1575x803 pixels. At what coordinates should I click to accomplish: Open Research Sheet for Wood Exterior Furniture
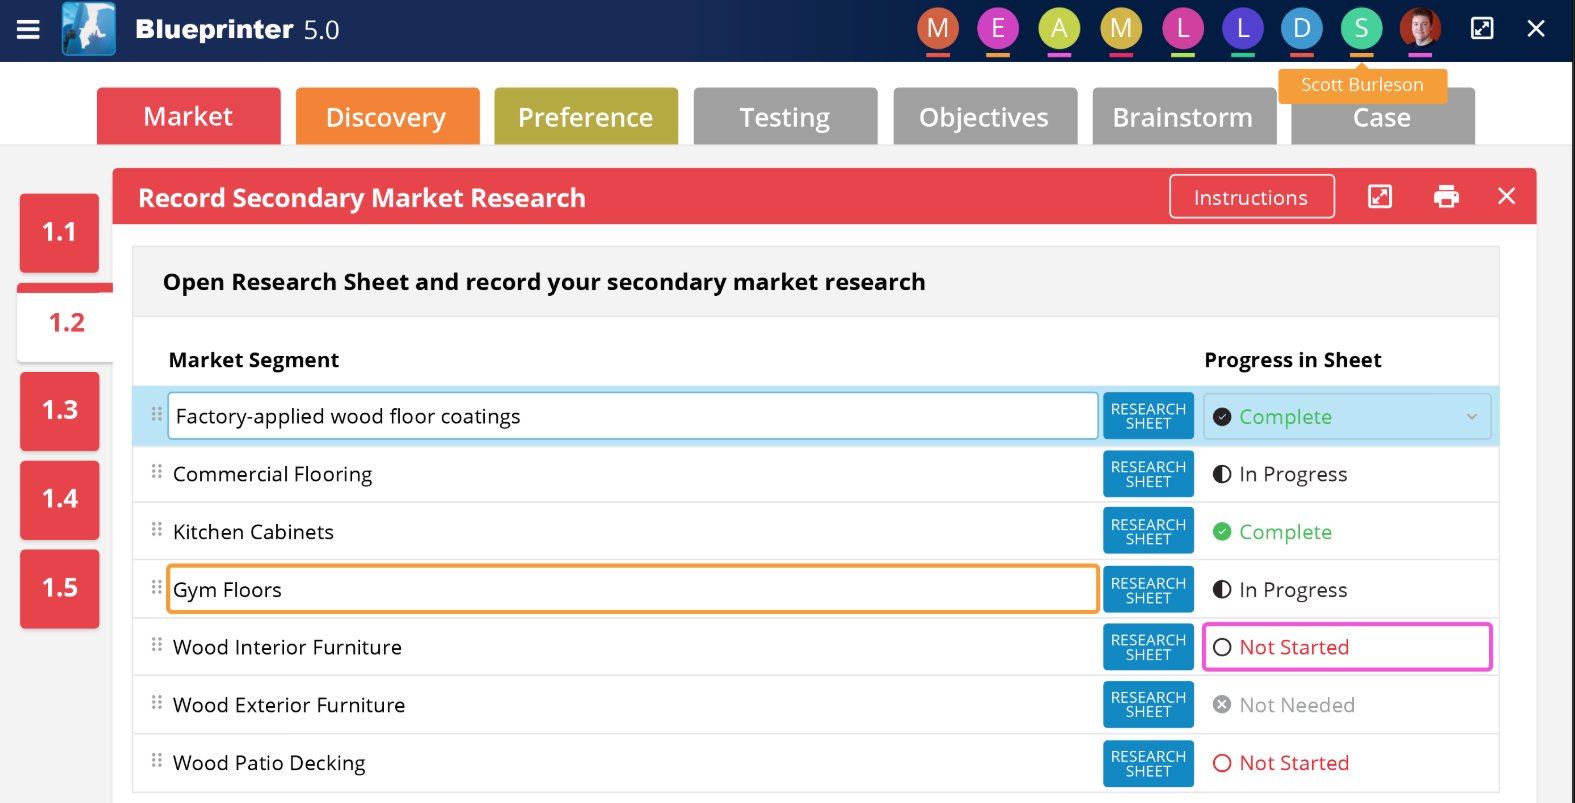tap(1148, 705)
